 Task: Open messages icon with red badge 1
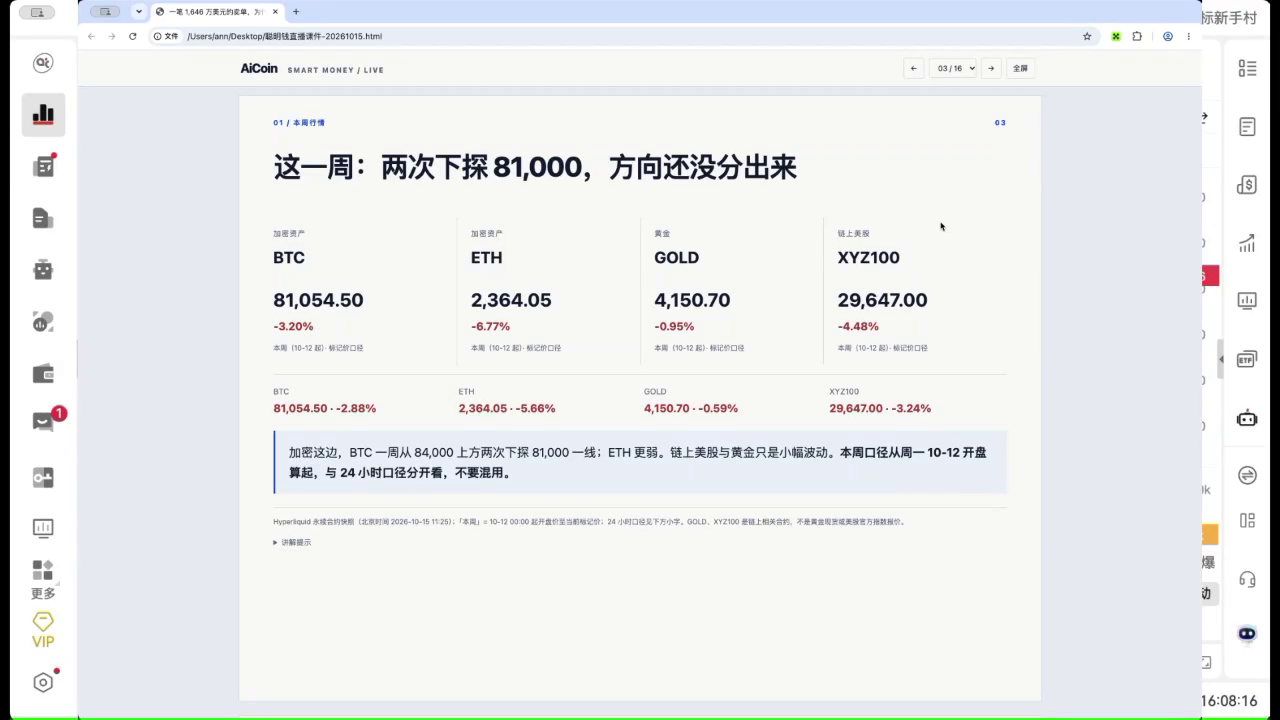[x=45, y=421]
